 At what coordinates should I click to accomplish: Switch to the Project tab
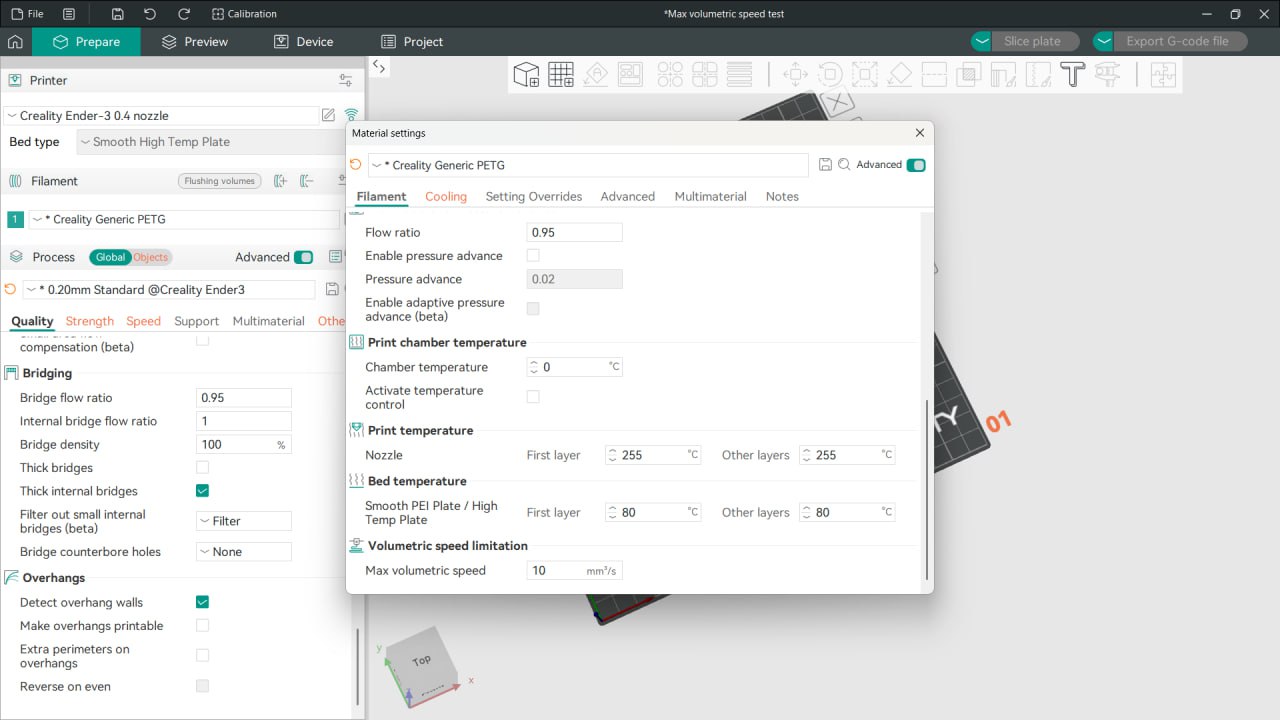412,42
